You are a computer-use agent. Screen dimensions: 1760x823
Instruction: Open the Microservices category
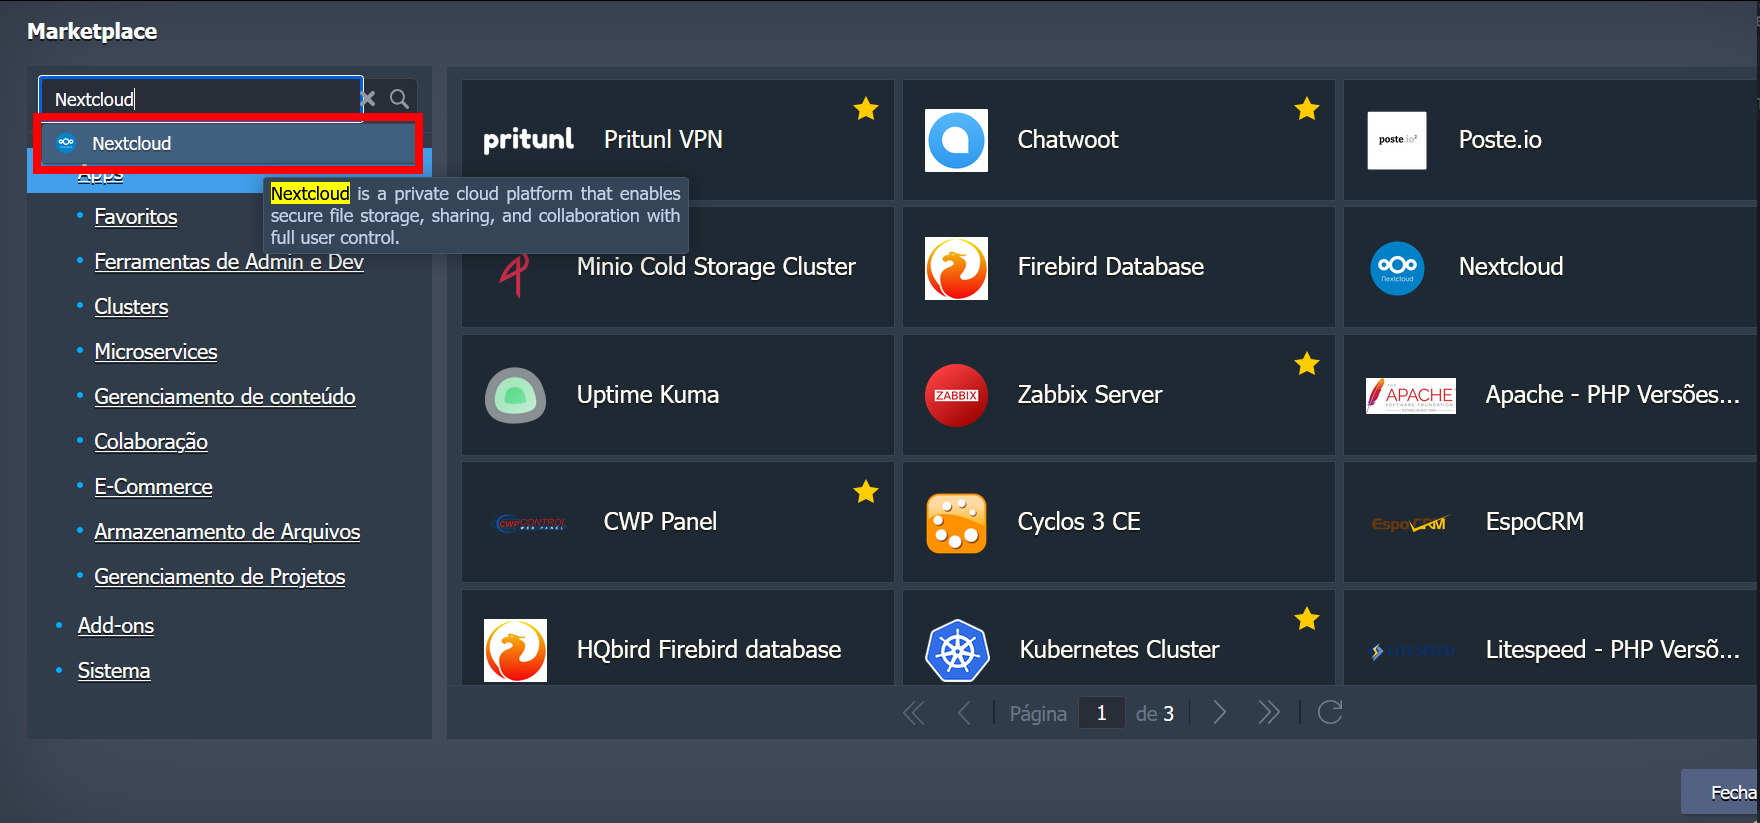[x=156, y=351]
